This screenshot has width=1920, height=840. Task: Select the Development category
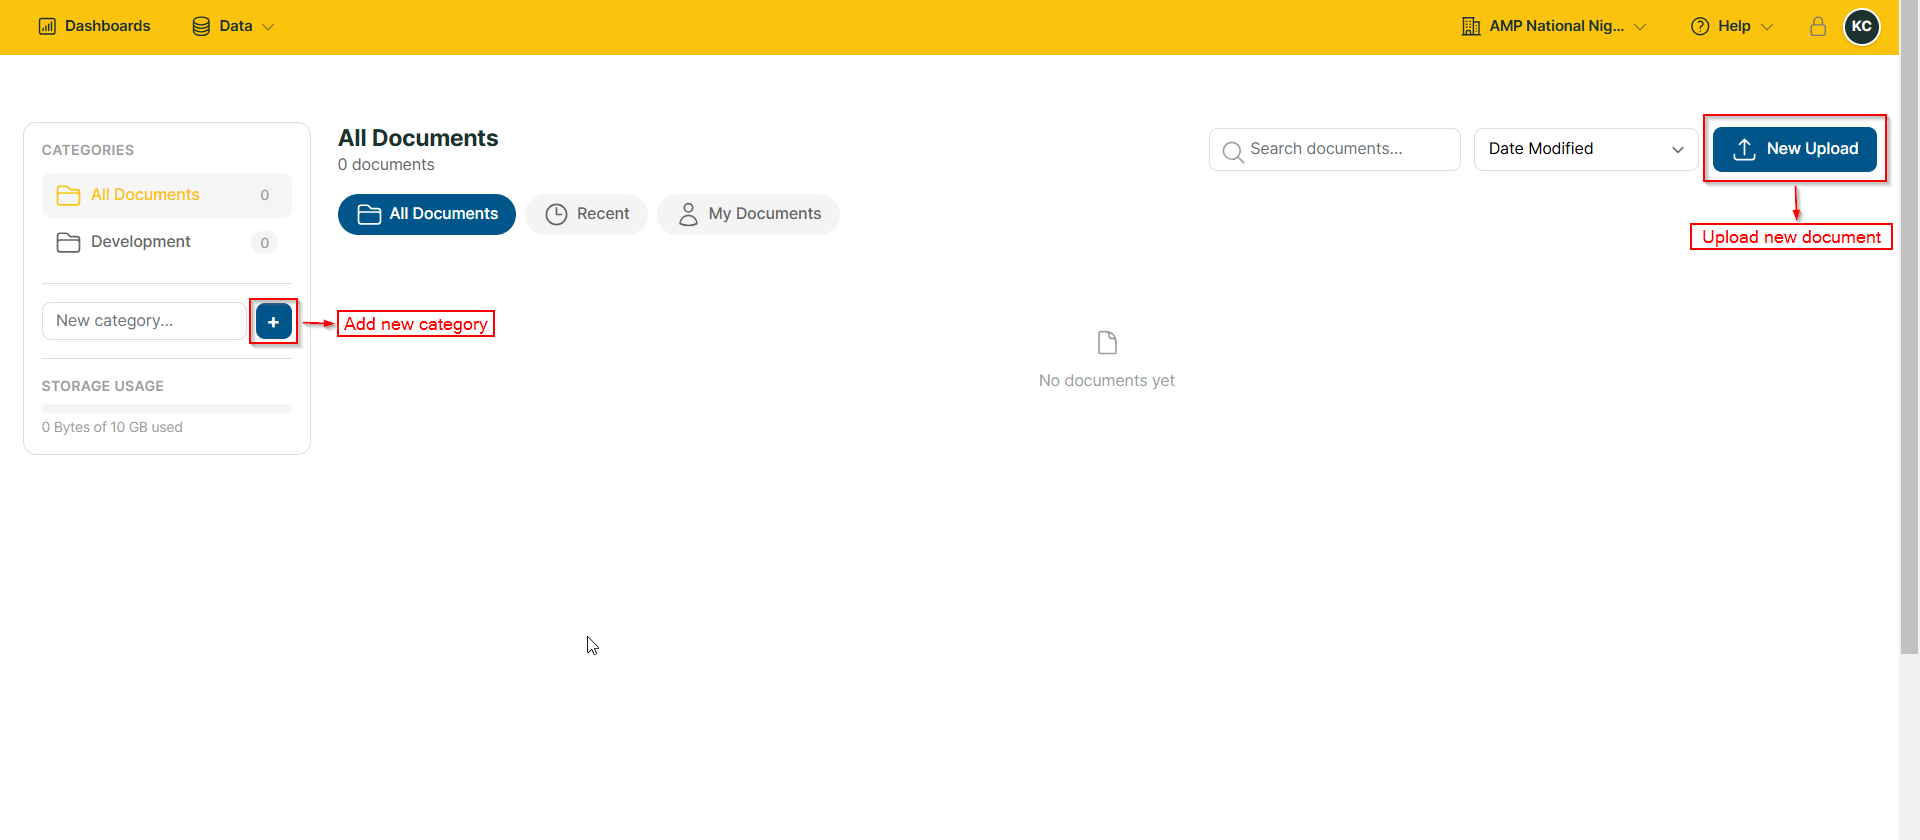click(167, 242)
